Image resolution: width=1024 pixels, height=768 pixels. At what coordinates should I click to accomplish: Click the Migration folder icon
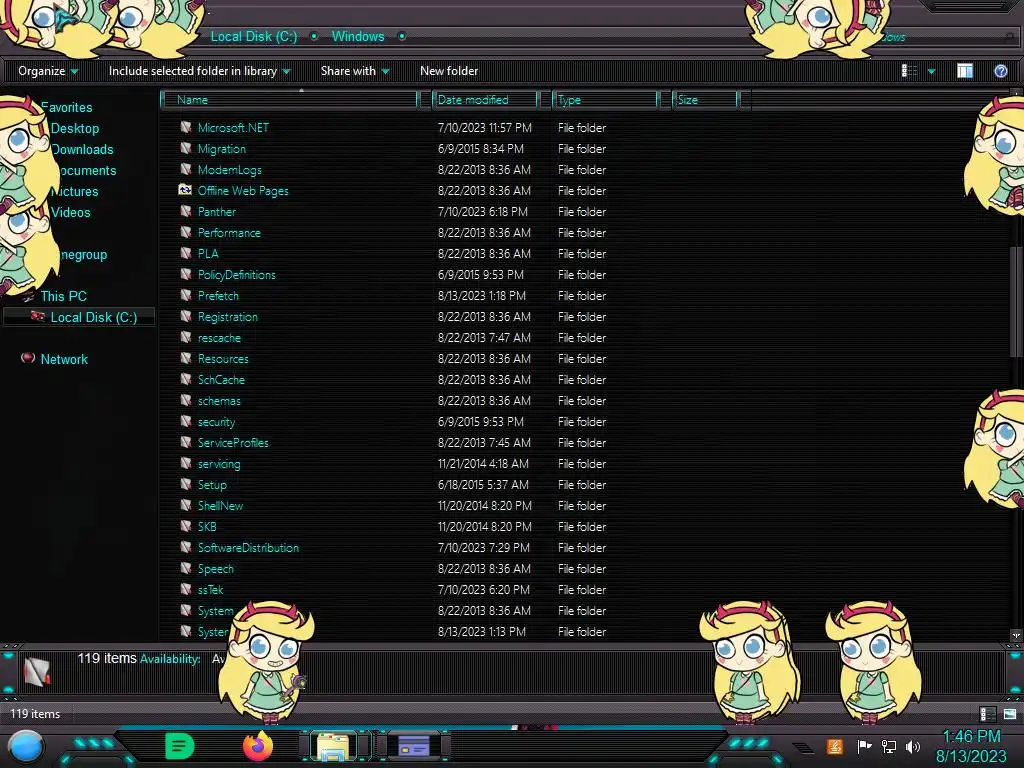tap(186, 148)
